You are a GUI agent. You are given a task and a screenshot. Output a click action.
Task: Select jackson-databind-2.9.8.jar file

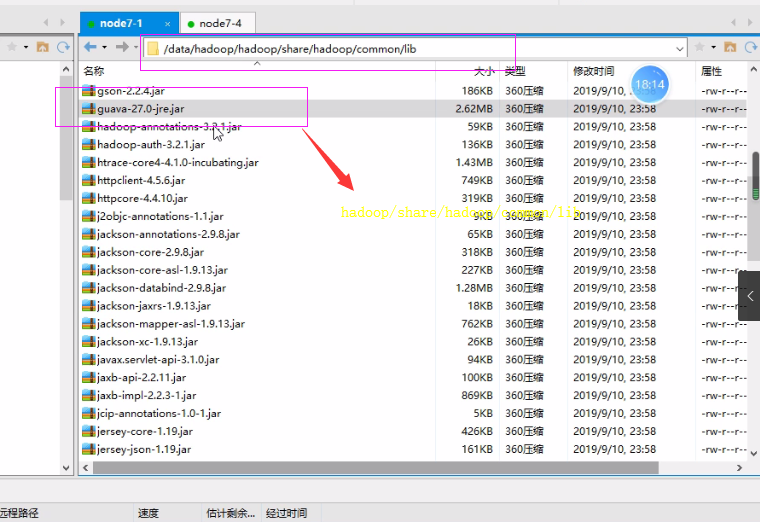click(161, 288)
